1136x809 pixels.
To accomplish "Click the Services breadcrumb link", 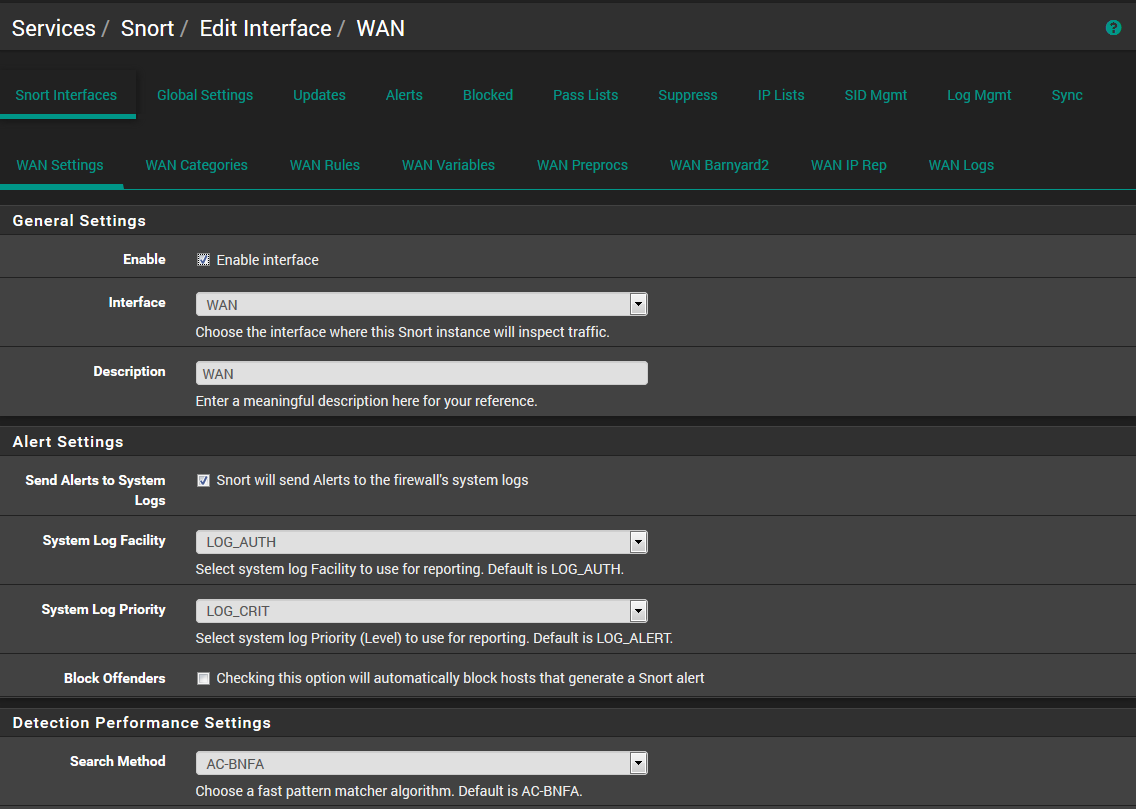I will tap(54, 28).
